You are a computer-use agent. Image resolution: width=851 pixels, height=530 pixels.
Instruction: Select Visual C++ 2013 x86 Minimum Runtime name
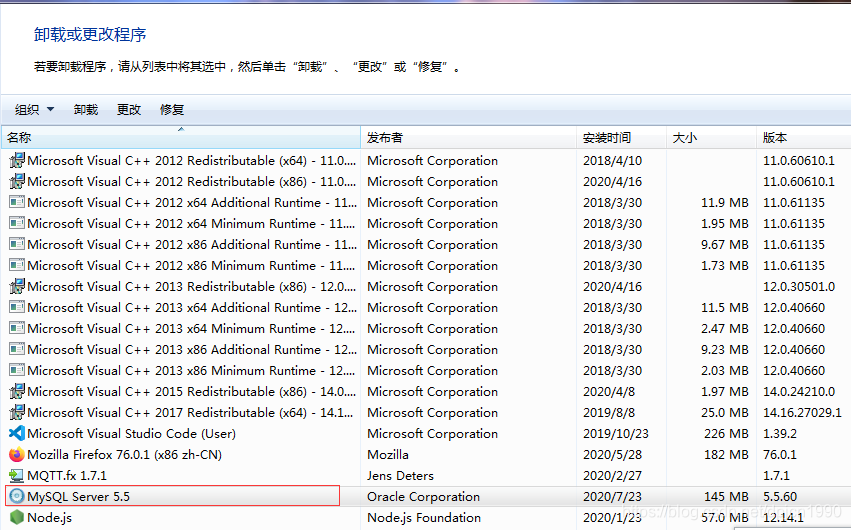coord(190,371)
